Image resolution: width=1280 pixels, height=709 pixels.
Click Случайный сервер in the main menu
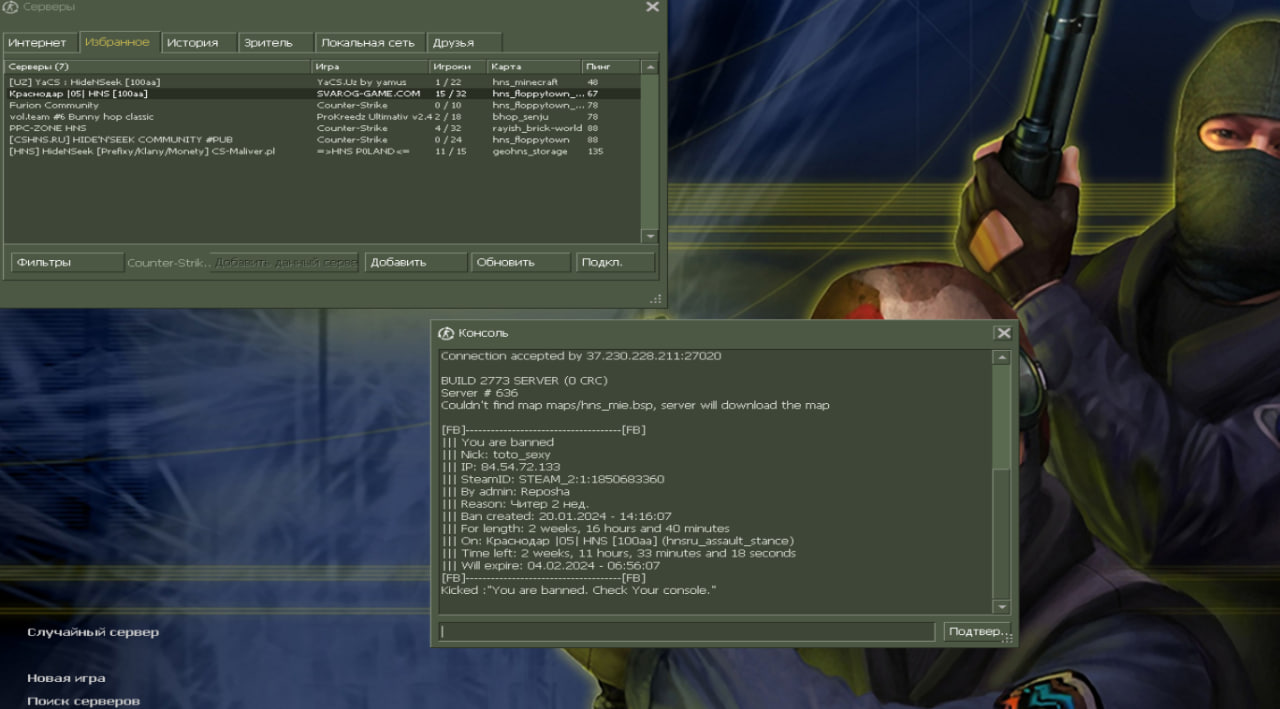coord(92,632)
